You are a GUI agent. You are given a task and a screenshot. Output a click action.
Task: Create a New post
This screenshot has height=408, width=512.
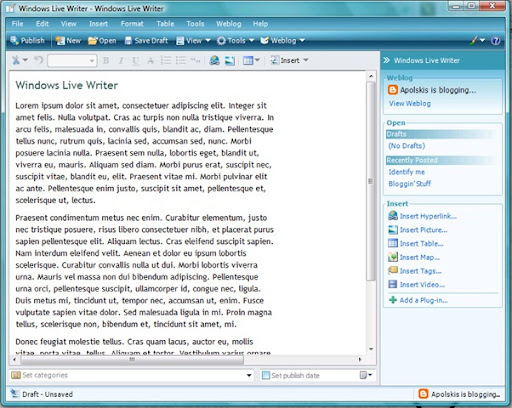[68, 41]
